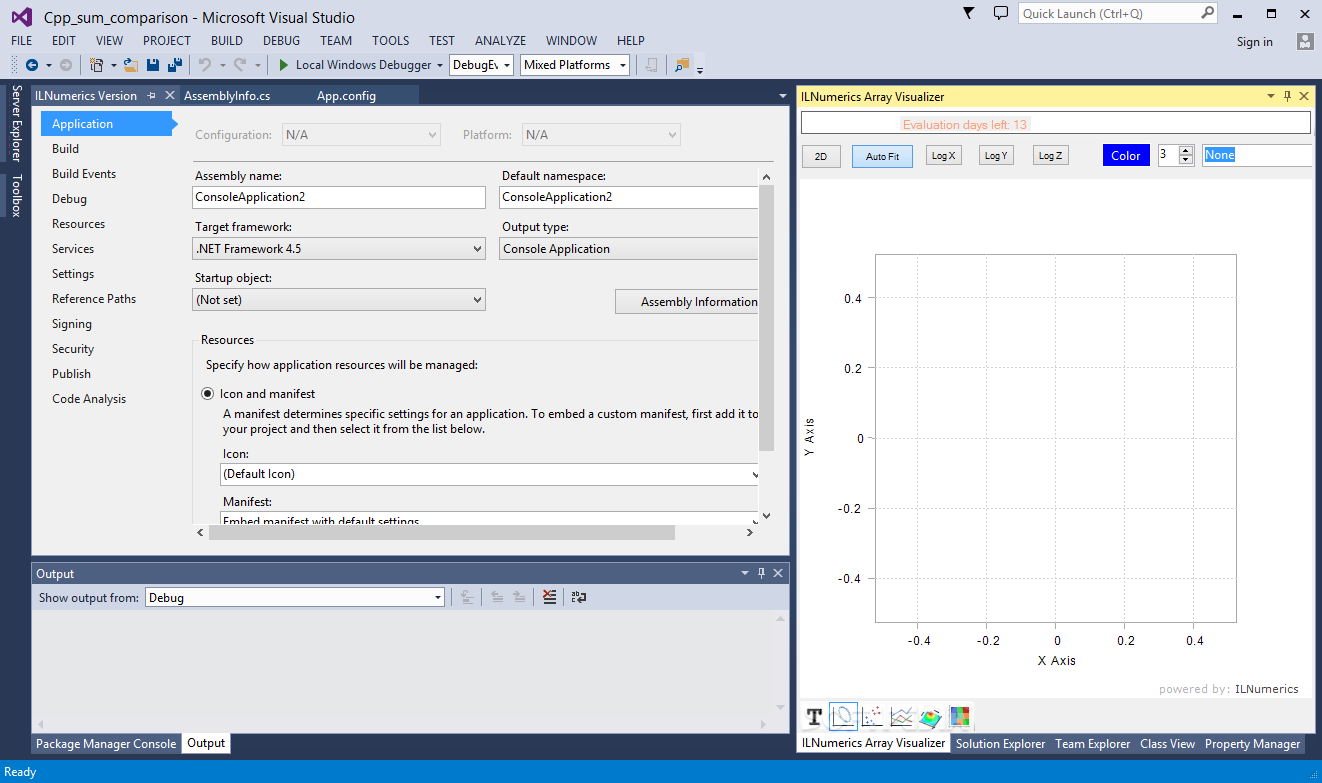Select the image color map icon in Visualizer
1322x783 pixels.
click(960, 716)
